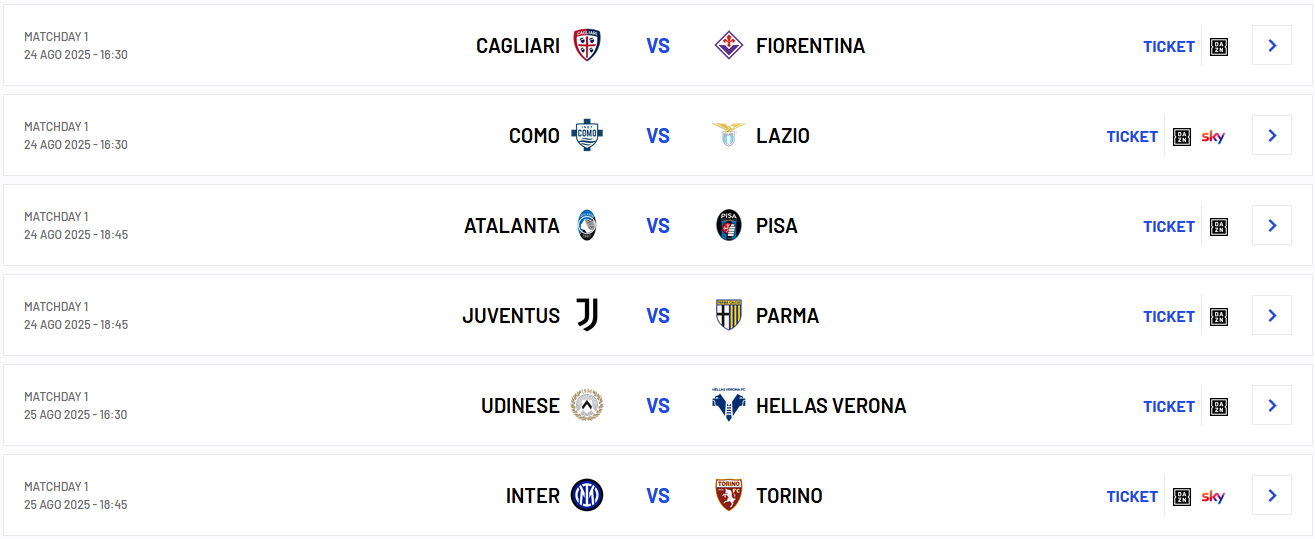Image resolution: width=1315 pixels, height=539 pixels.
Task: Click the Hellas Verona crest
Action: pyautogui.click(x=728, y=405)
